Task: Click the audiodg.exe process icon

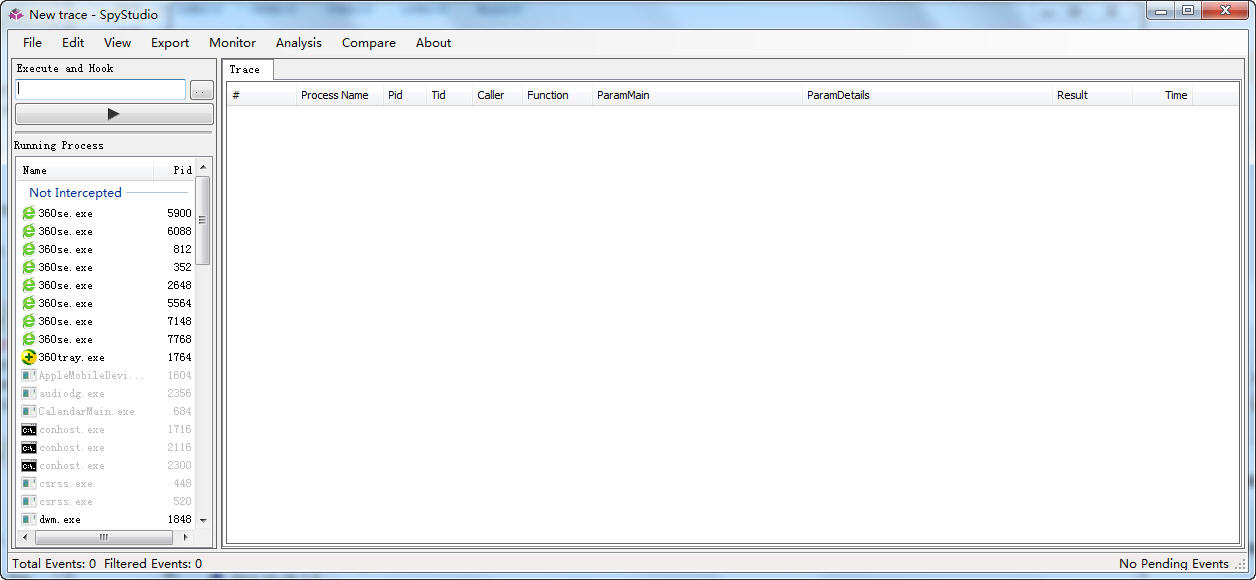Action: (29, 393)
